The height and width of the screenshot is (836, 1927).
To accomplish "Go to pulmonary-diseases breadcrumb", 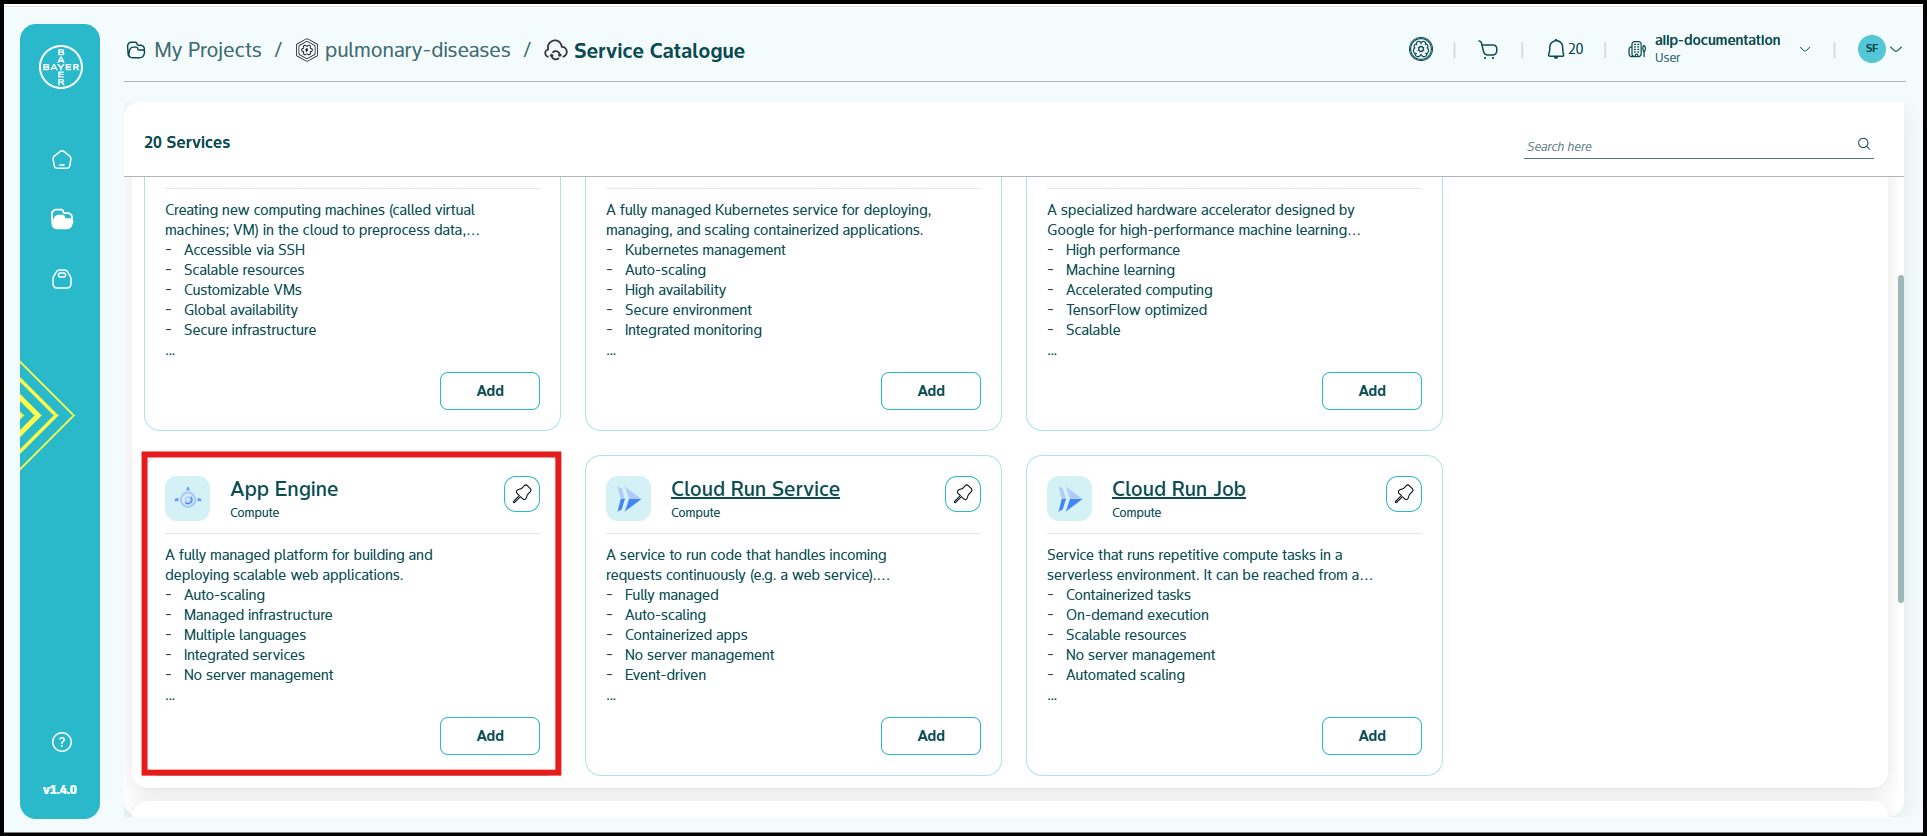I will click(x=417, y=50).
